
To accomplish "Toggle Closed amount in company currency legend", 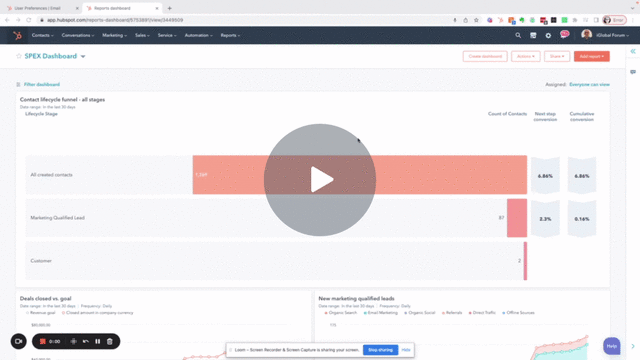I will [98, 313].
